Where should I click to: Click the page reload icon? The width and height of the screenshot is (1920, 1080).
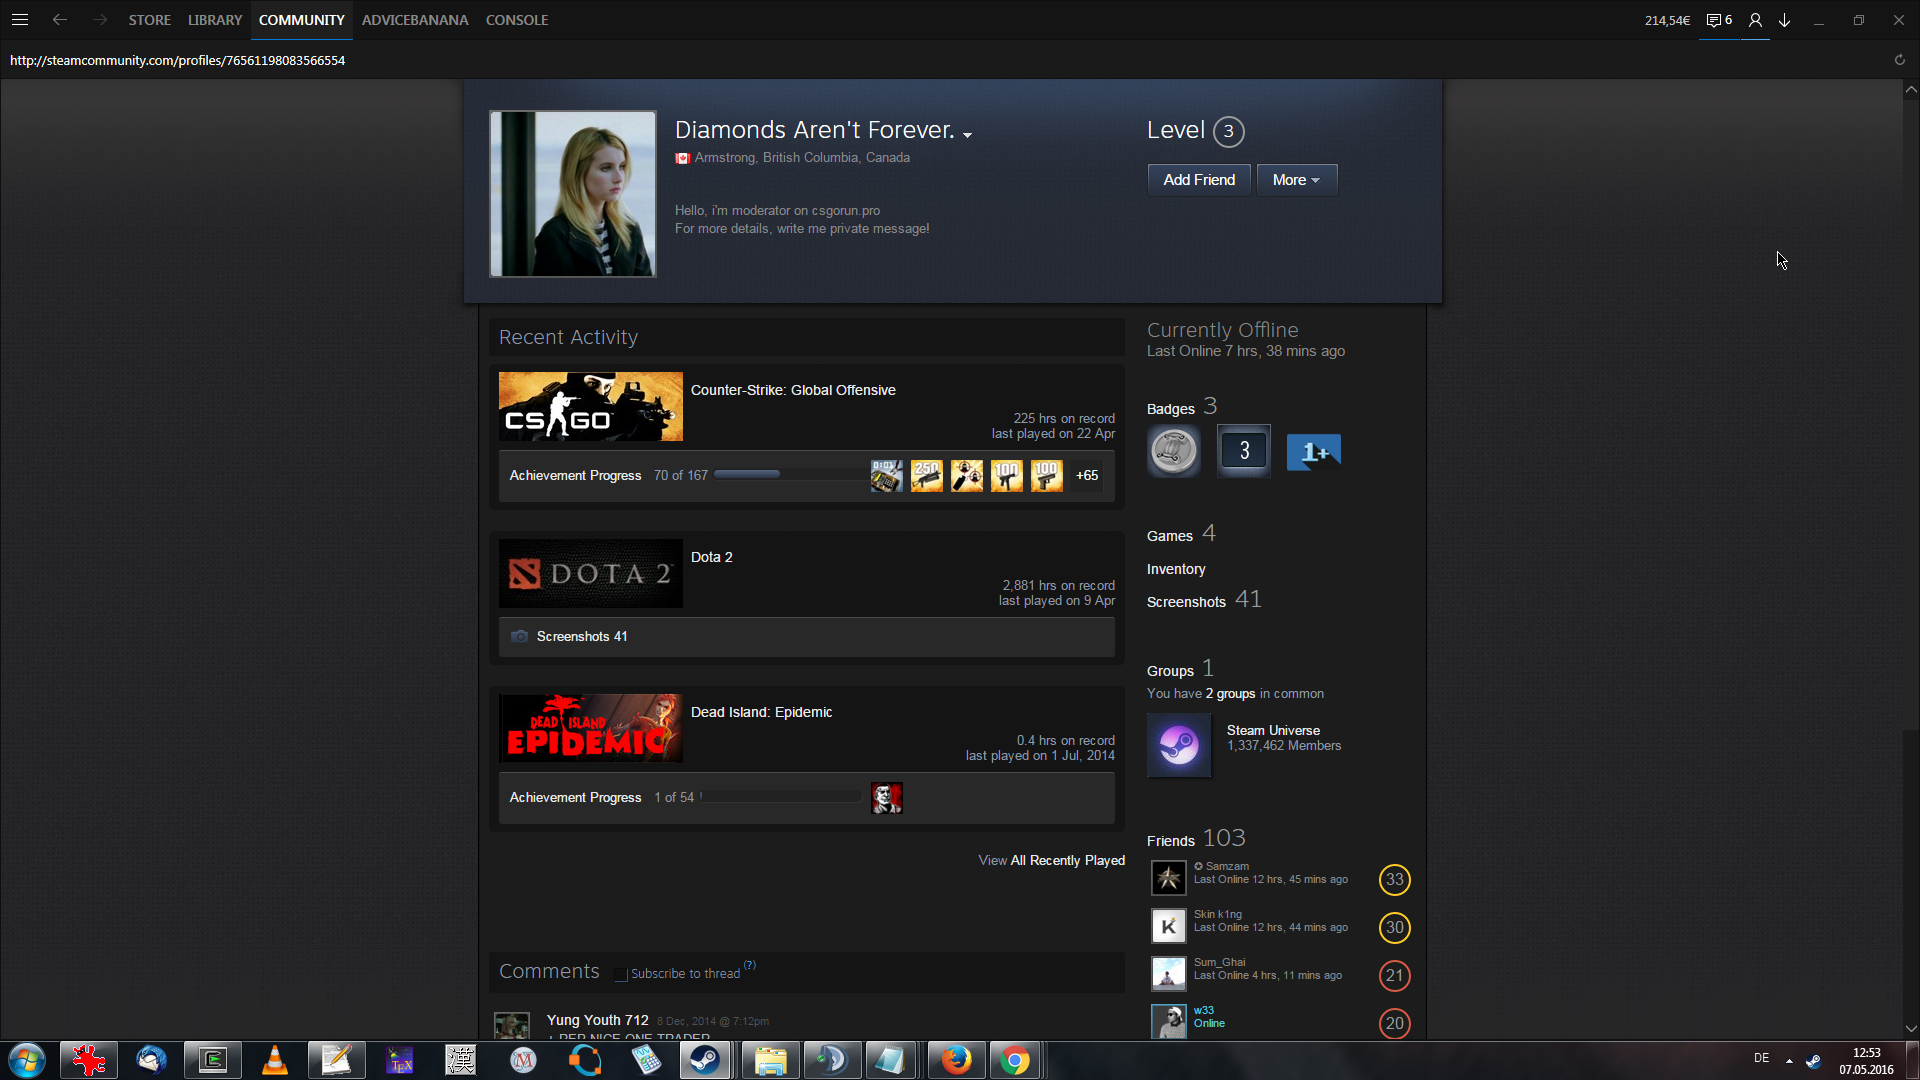[x=1899, y=60]
